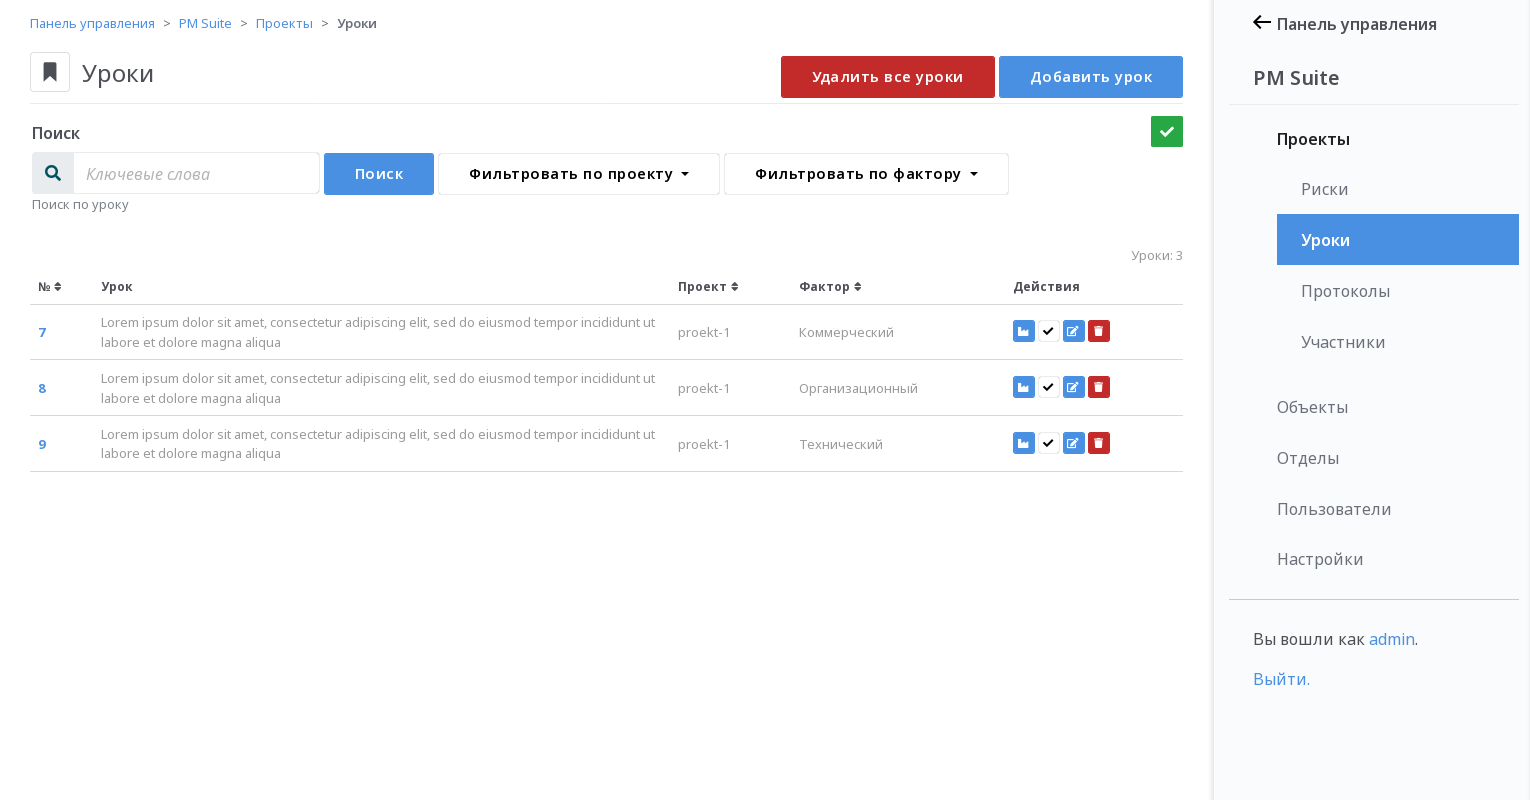Expand the Фильтровать по фактору dropdown
Viewport: 1530px width, 800px height.
point(866,174)
